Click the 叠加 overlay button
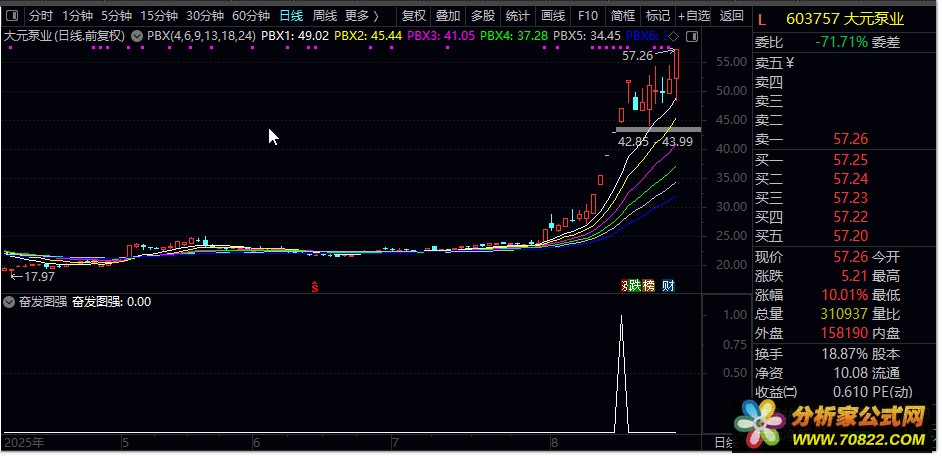Image resolution: width=942 pixels, height=456 pixels. tap(448, 16)
